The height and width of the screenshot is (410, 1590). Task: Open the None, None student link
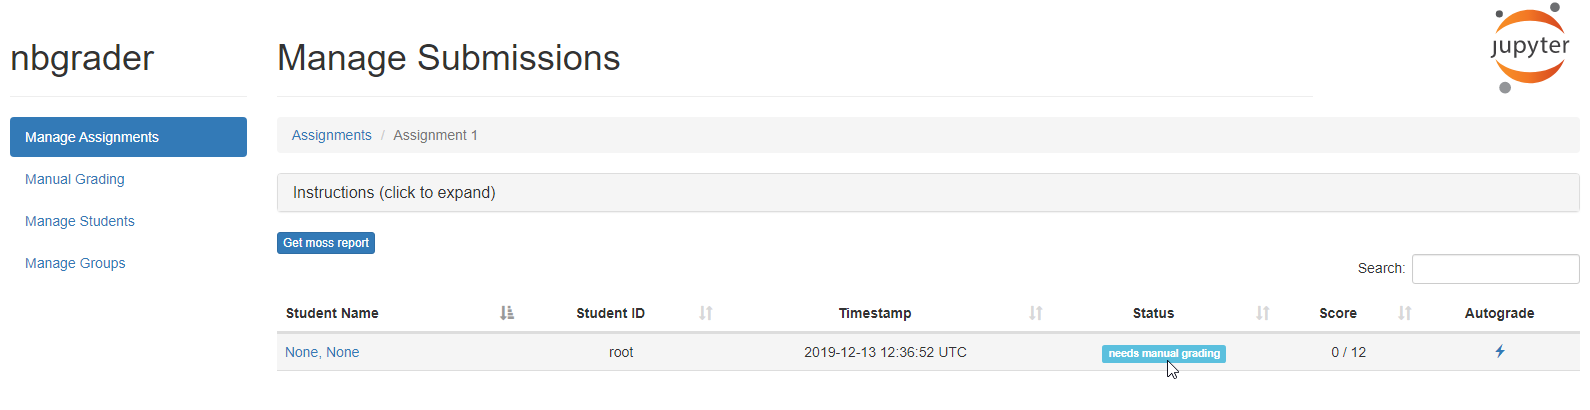(322, 352)
